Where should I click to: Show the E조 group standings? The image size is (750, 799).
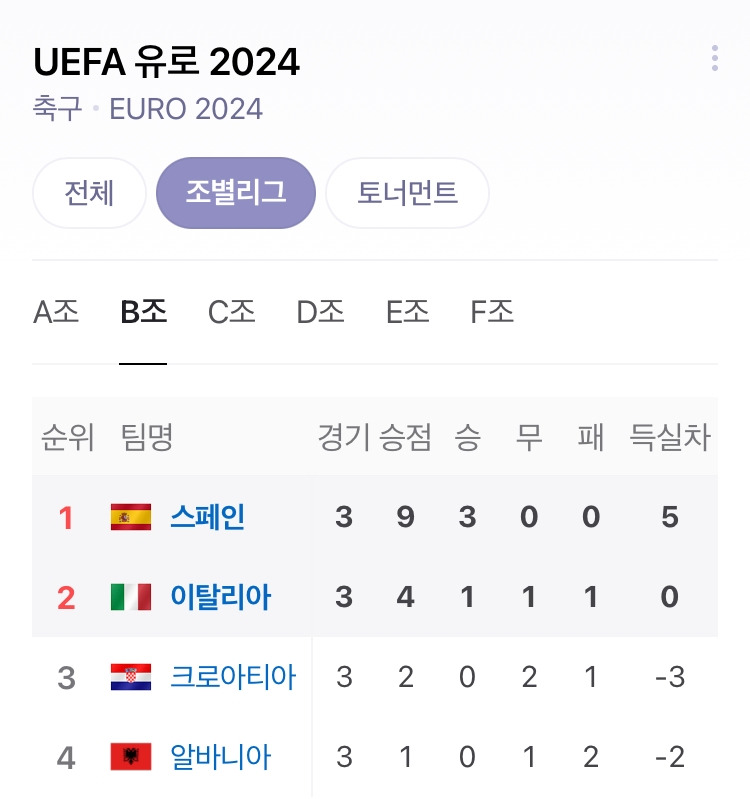click(407, 313)
